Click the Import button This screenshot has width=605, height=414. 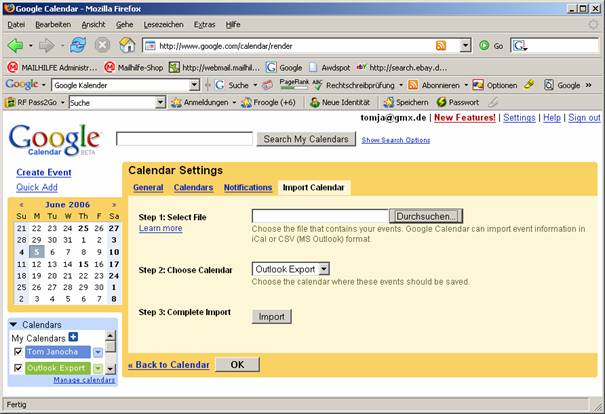272,316
